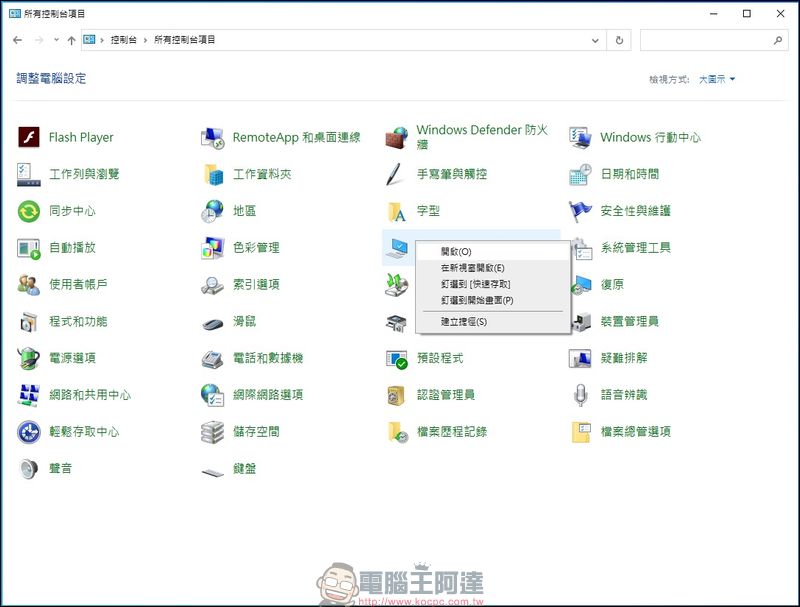Click the Windows Defender 防火牆 icon
The image size is (800, 607).
coord(396,138)
